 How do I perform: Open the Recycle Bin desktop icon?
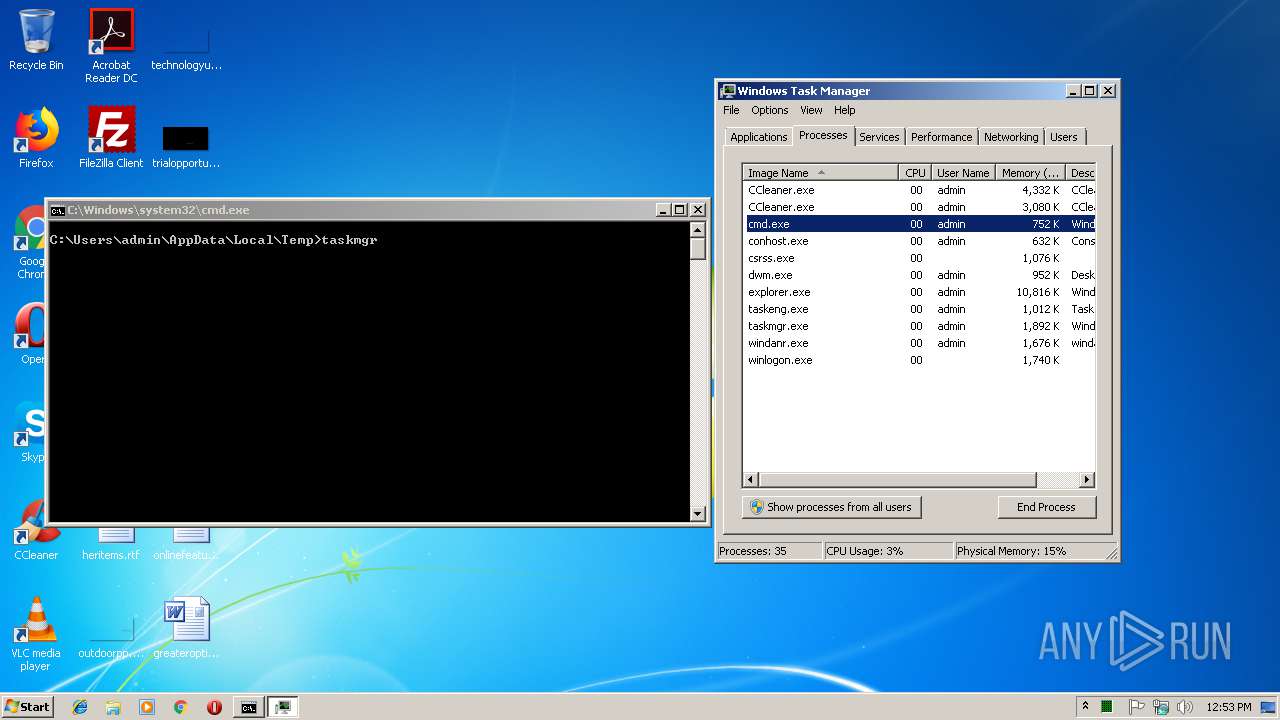tap(36, 40)
